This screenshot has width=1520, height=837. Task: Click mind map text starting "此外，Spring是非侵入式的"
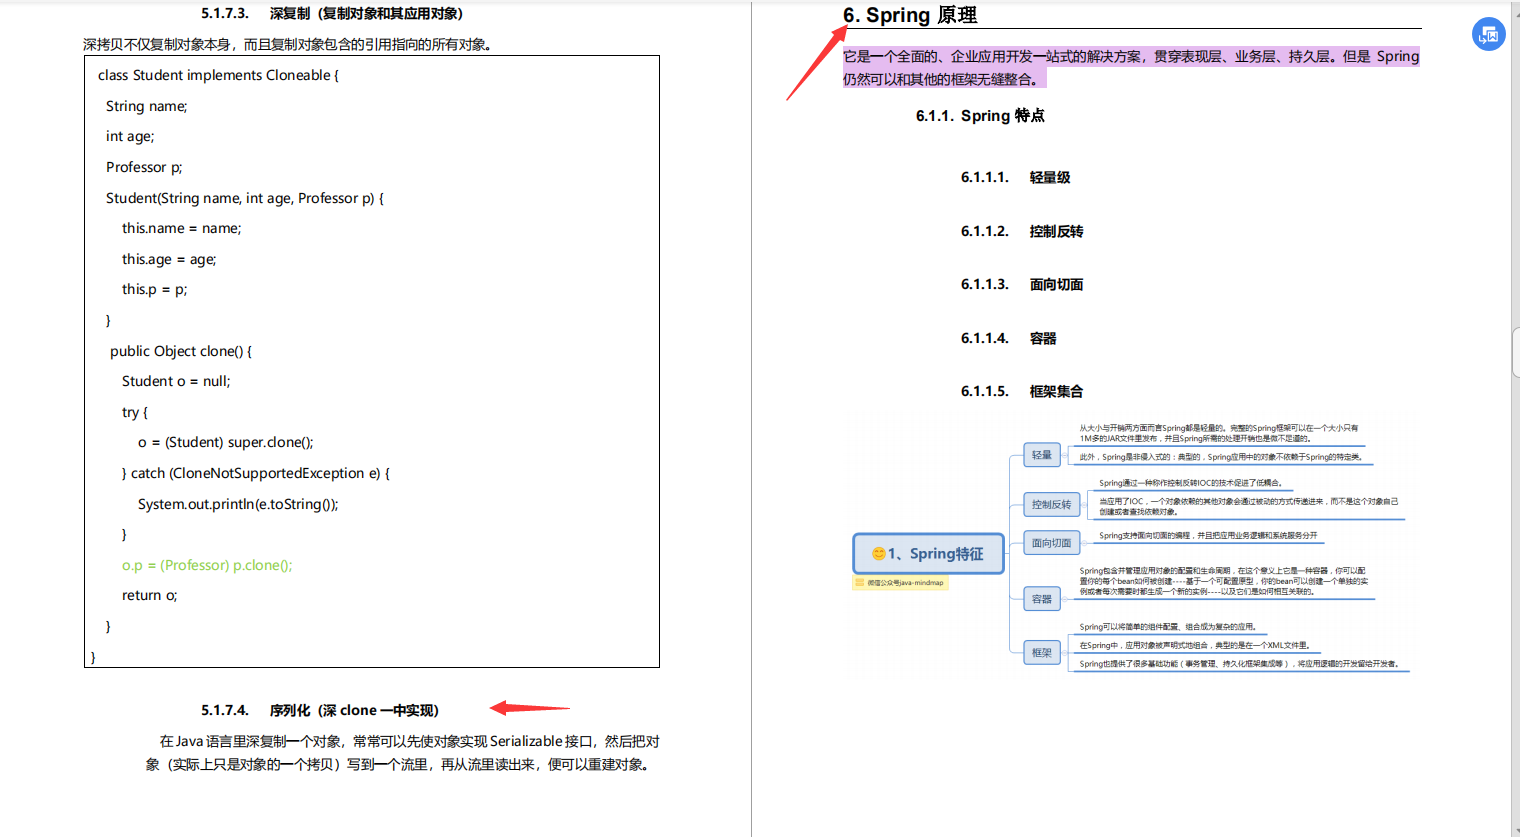pyautogui.click(x=1221, y=457)
